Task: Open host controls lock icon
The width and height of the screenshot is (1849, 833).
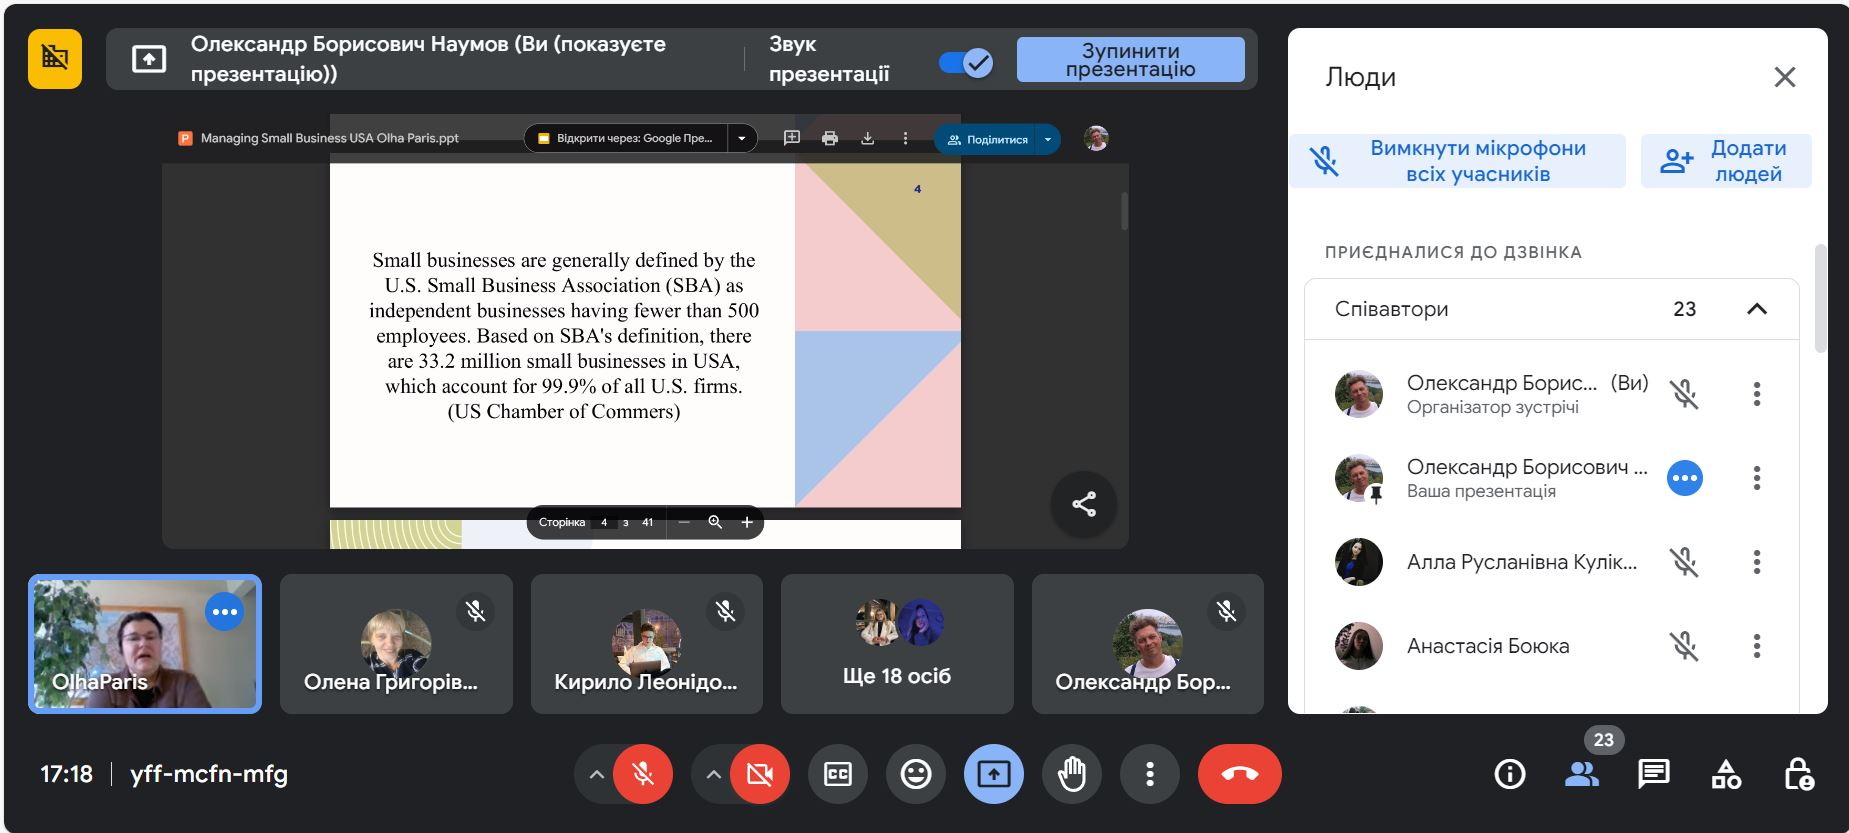Action: [x=1798, y=774]
